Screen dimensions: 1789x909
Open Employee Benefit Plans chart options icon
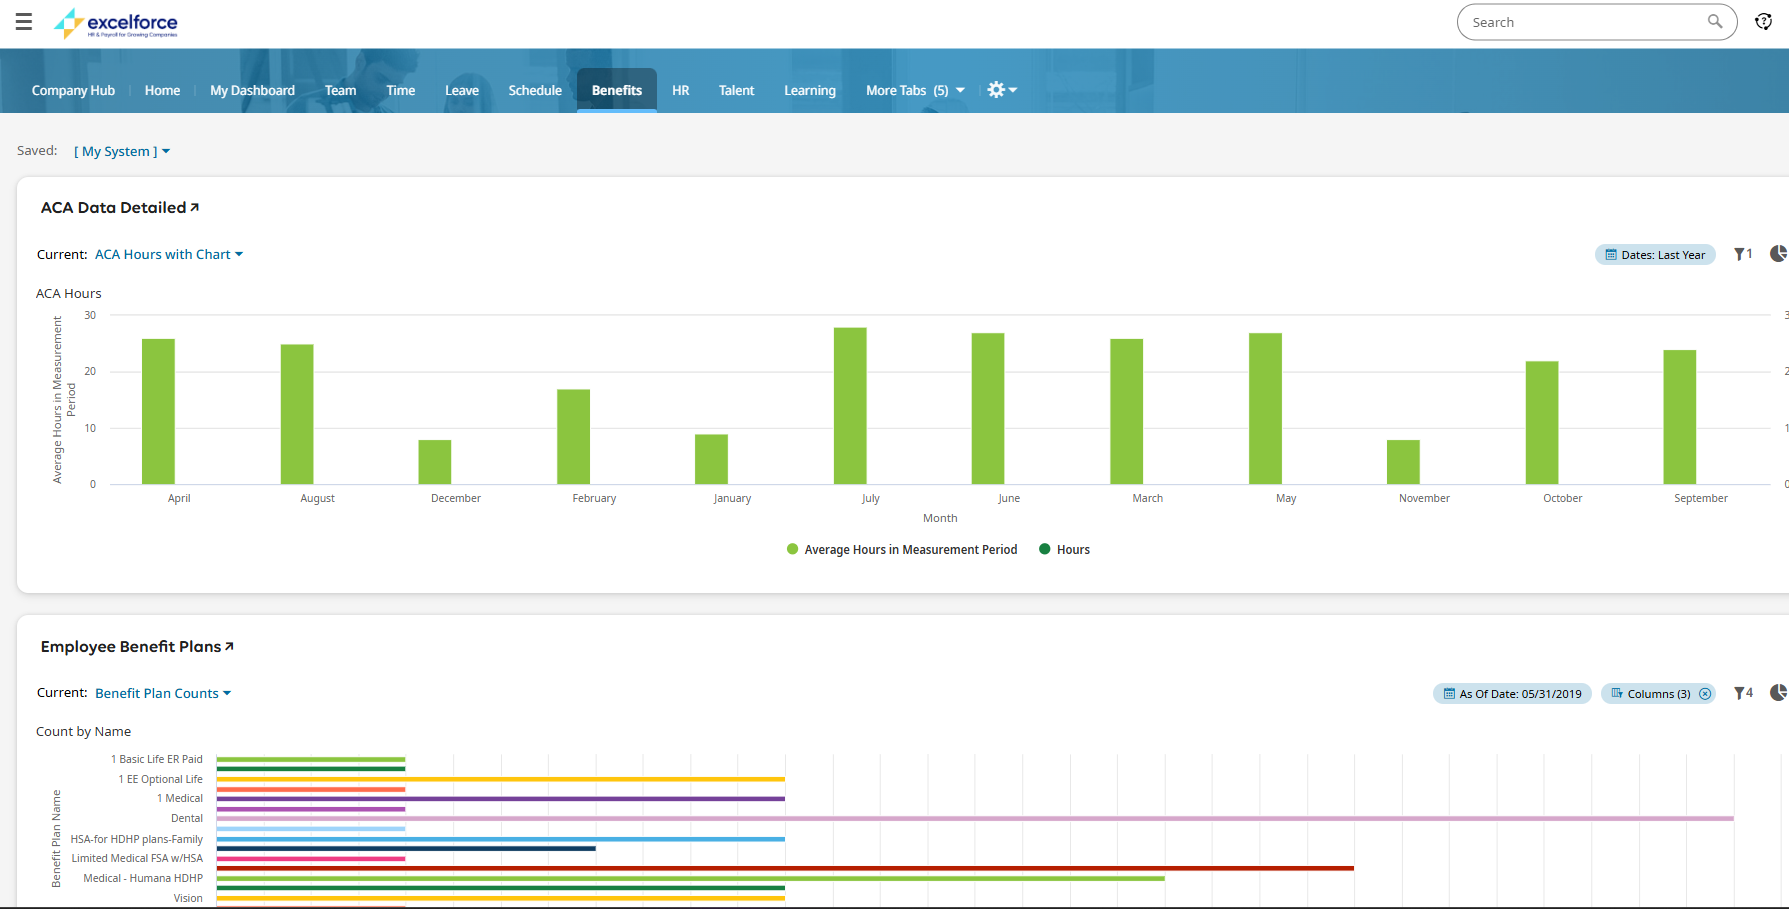pos(1778,693)
